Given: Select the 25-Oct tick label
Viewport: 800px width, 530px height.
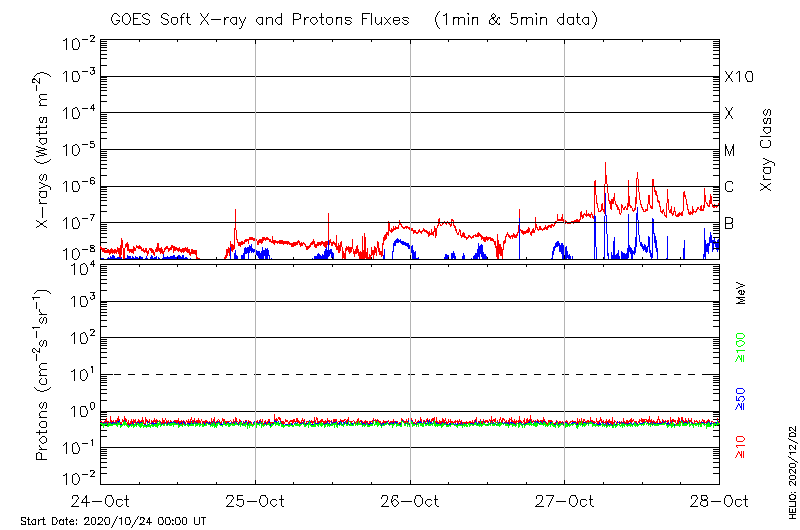Looking at the screenshot, I should (x=256, y=500).
